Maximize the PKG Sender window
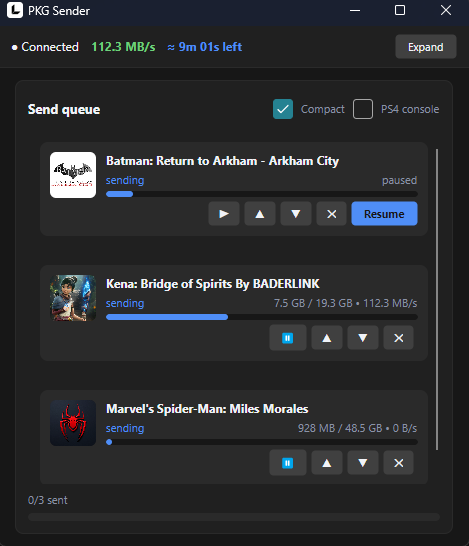 [x=400, y=10]
